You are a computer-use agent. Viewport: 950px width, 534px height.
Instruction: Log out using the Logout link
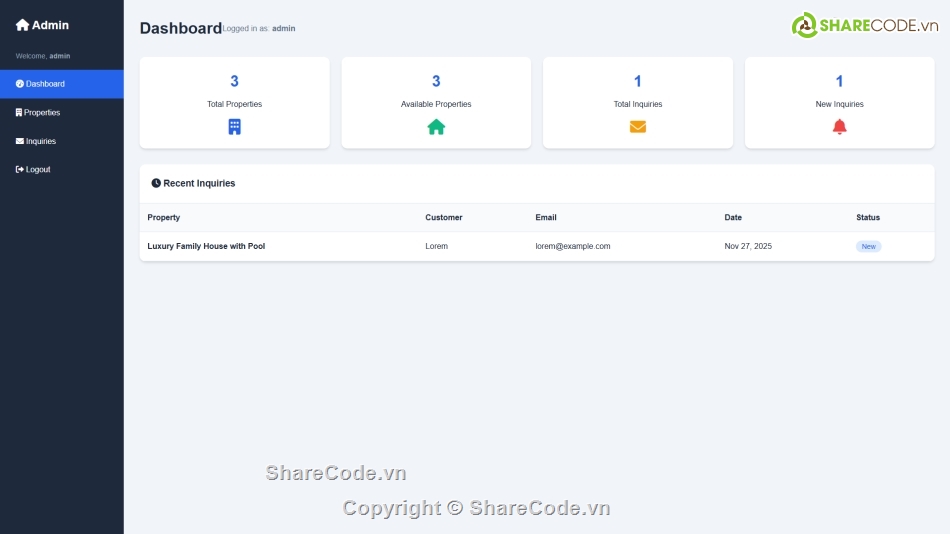point(62,169)
